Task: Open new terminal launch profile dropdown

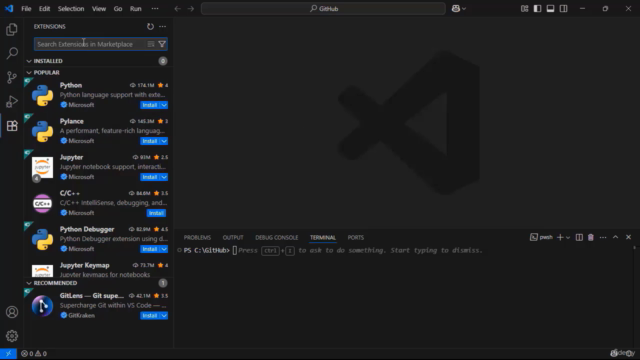Action: coord(568,238)
